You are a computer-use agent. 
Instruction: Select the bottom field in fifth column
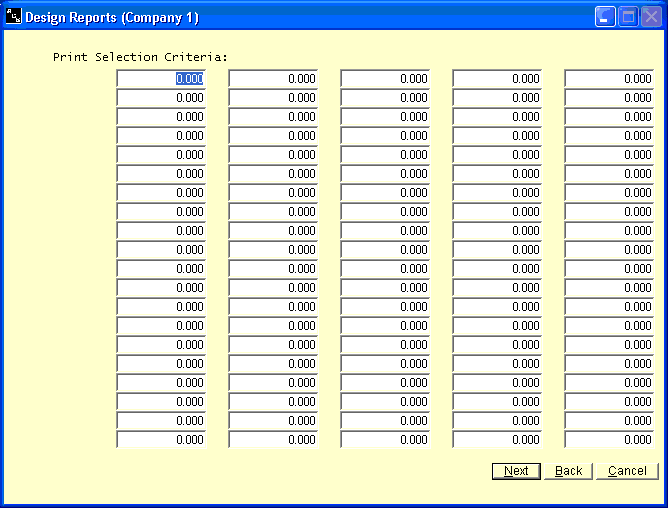point(609,440)
